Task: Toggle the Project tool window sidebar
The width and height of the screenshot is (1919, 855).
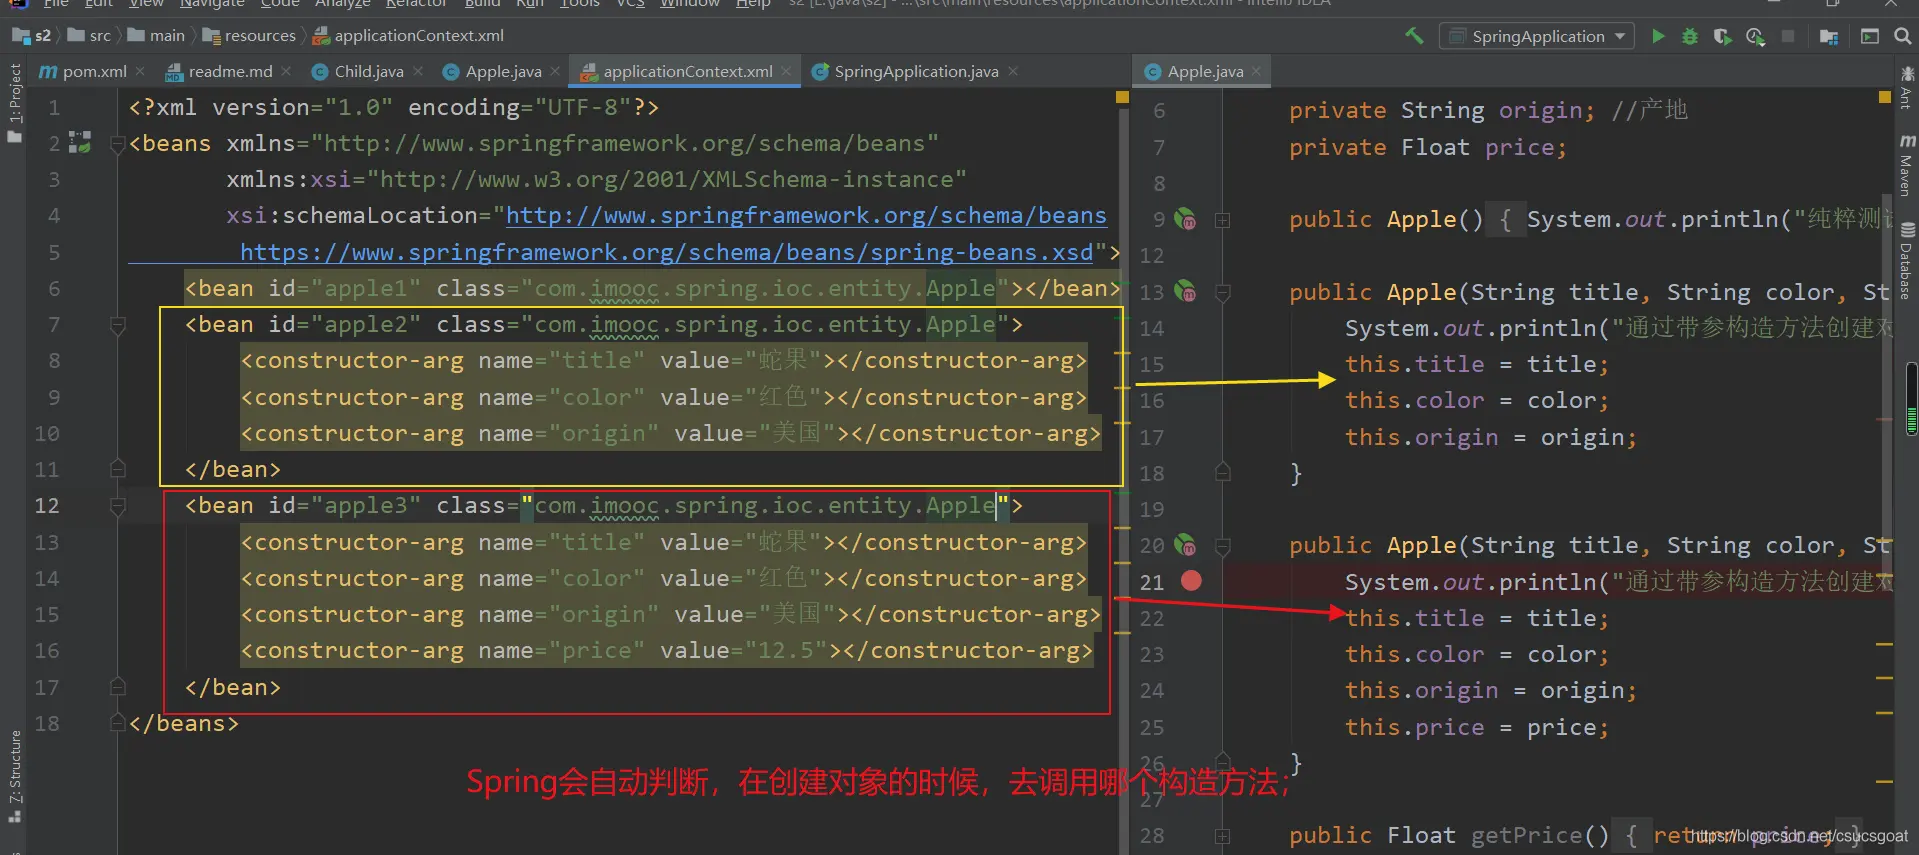Action: tap(15, 100)
